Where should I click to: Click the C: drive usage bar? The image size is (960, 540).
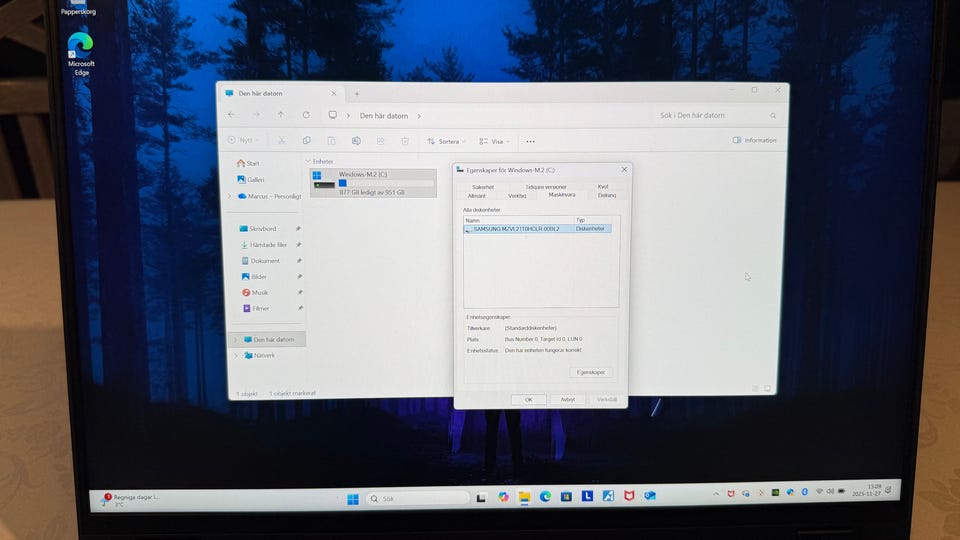pyautogui.click(x=386, y=183)
